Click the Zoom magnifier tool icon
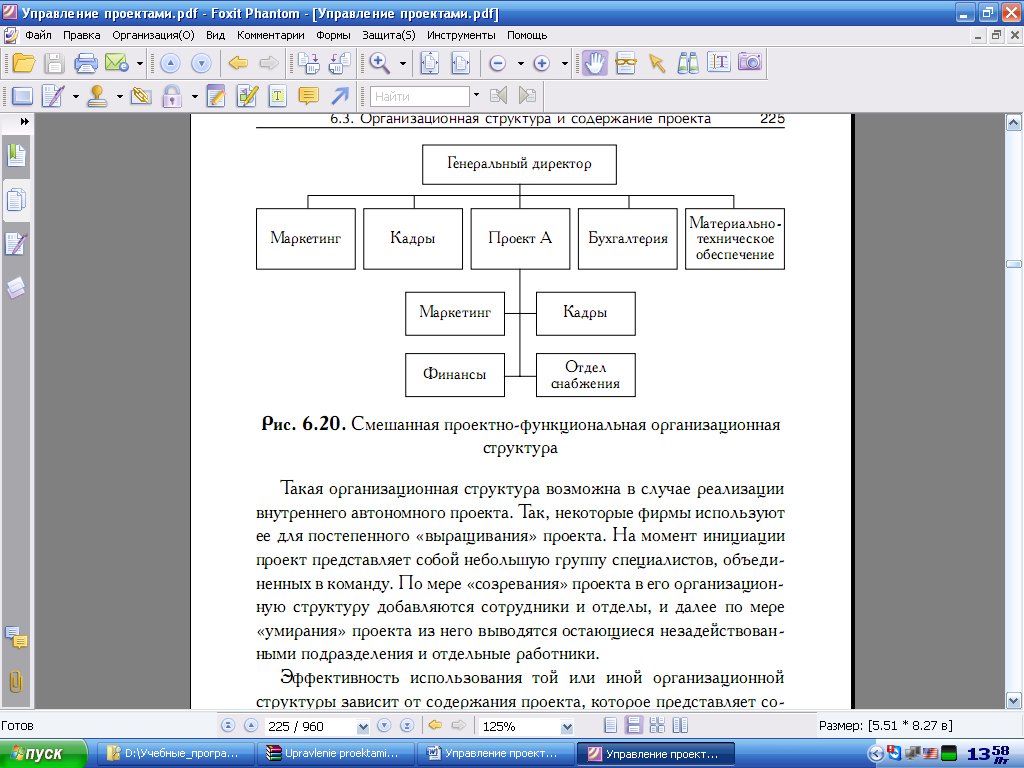The width and height of the screenshot is (1024, 768). 379,63
